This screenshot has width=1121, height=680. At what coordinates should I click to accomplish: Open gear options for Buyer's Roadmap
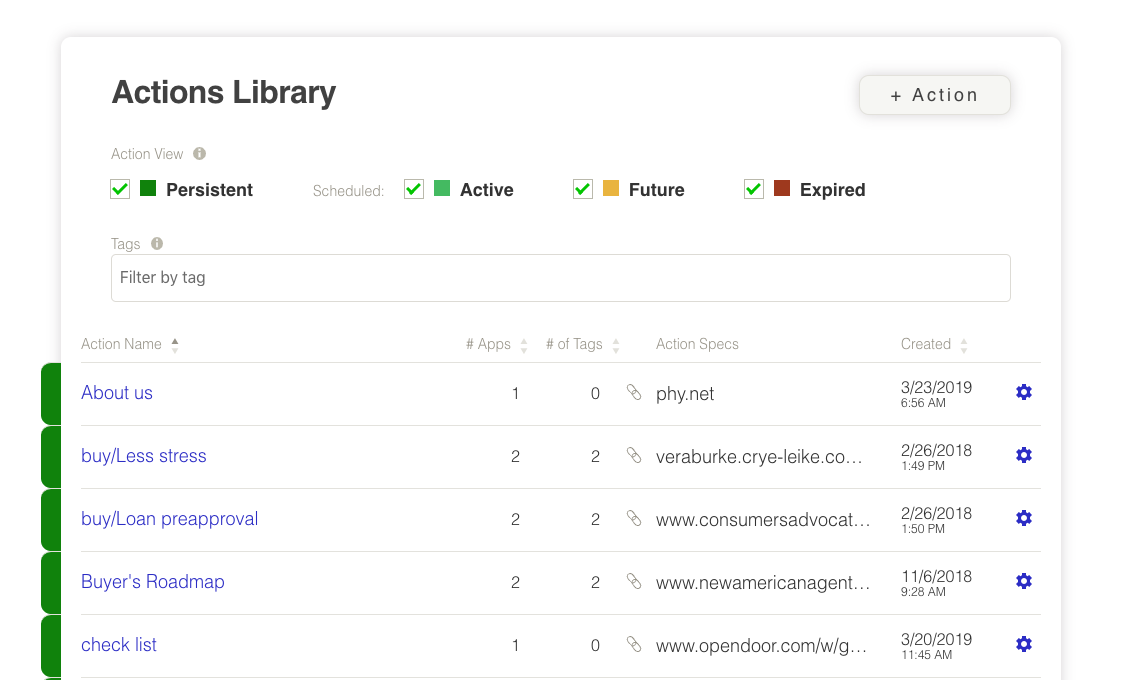point(1023,581)
